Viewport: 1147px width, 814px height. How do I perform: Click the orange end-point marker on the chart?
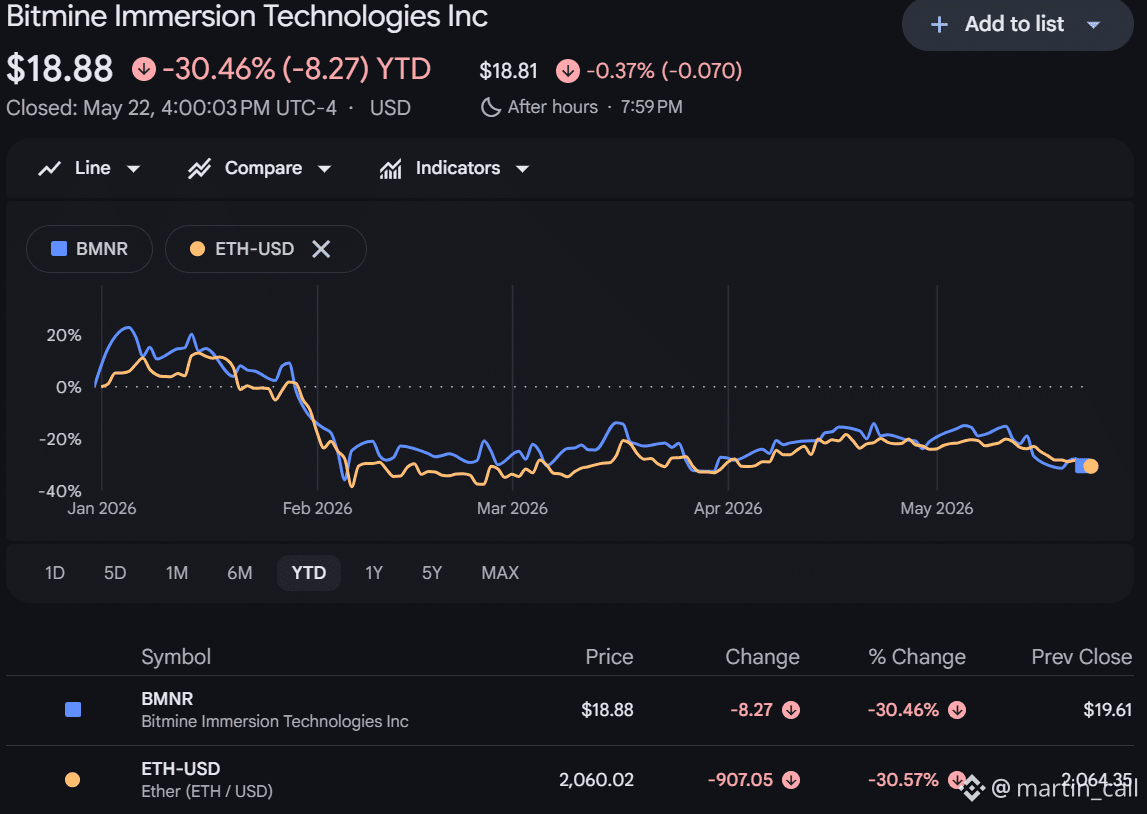[x=1091, y=466]
